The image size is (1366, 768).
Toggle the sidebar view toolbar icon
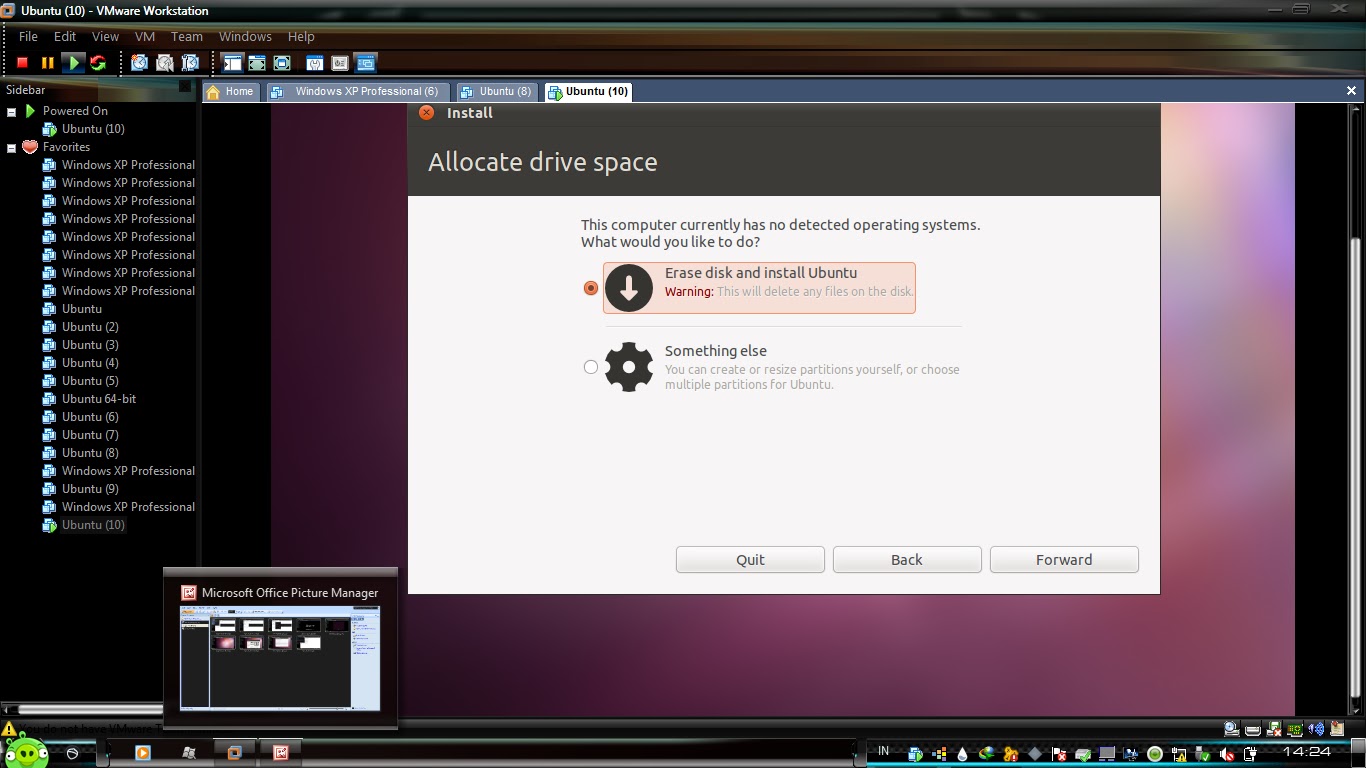[232, 63]
